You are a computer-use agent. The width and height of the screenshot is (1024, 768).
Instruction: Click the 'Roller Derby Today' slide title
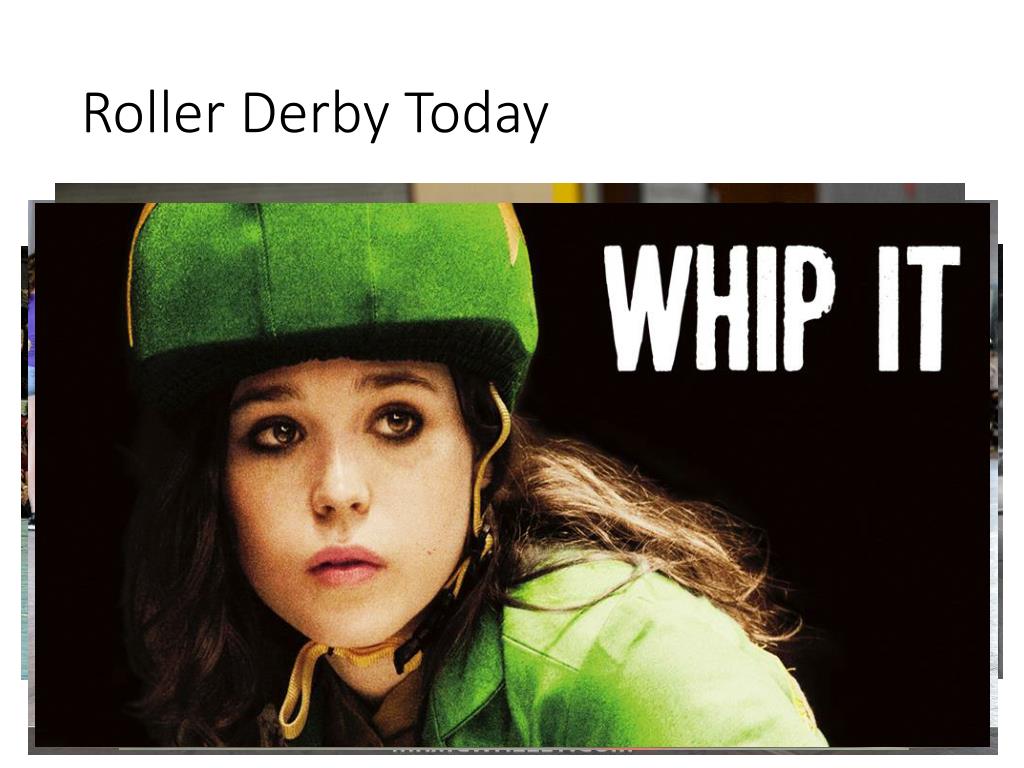click(315, 115)
